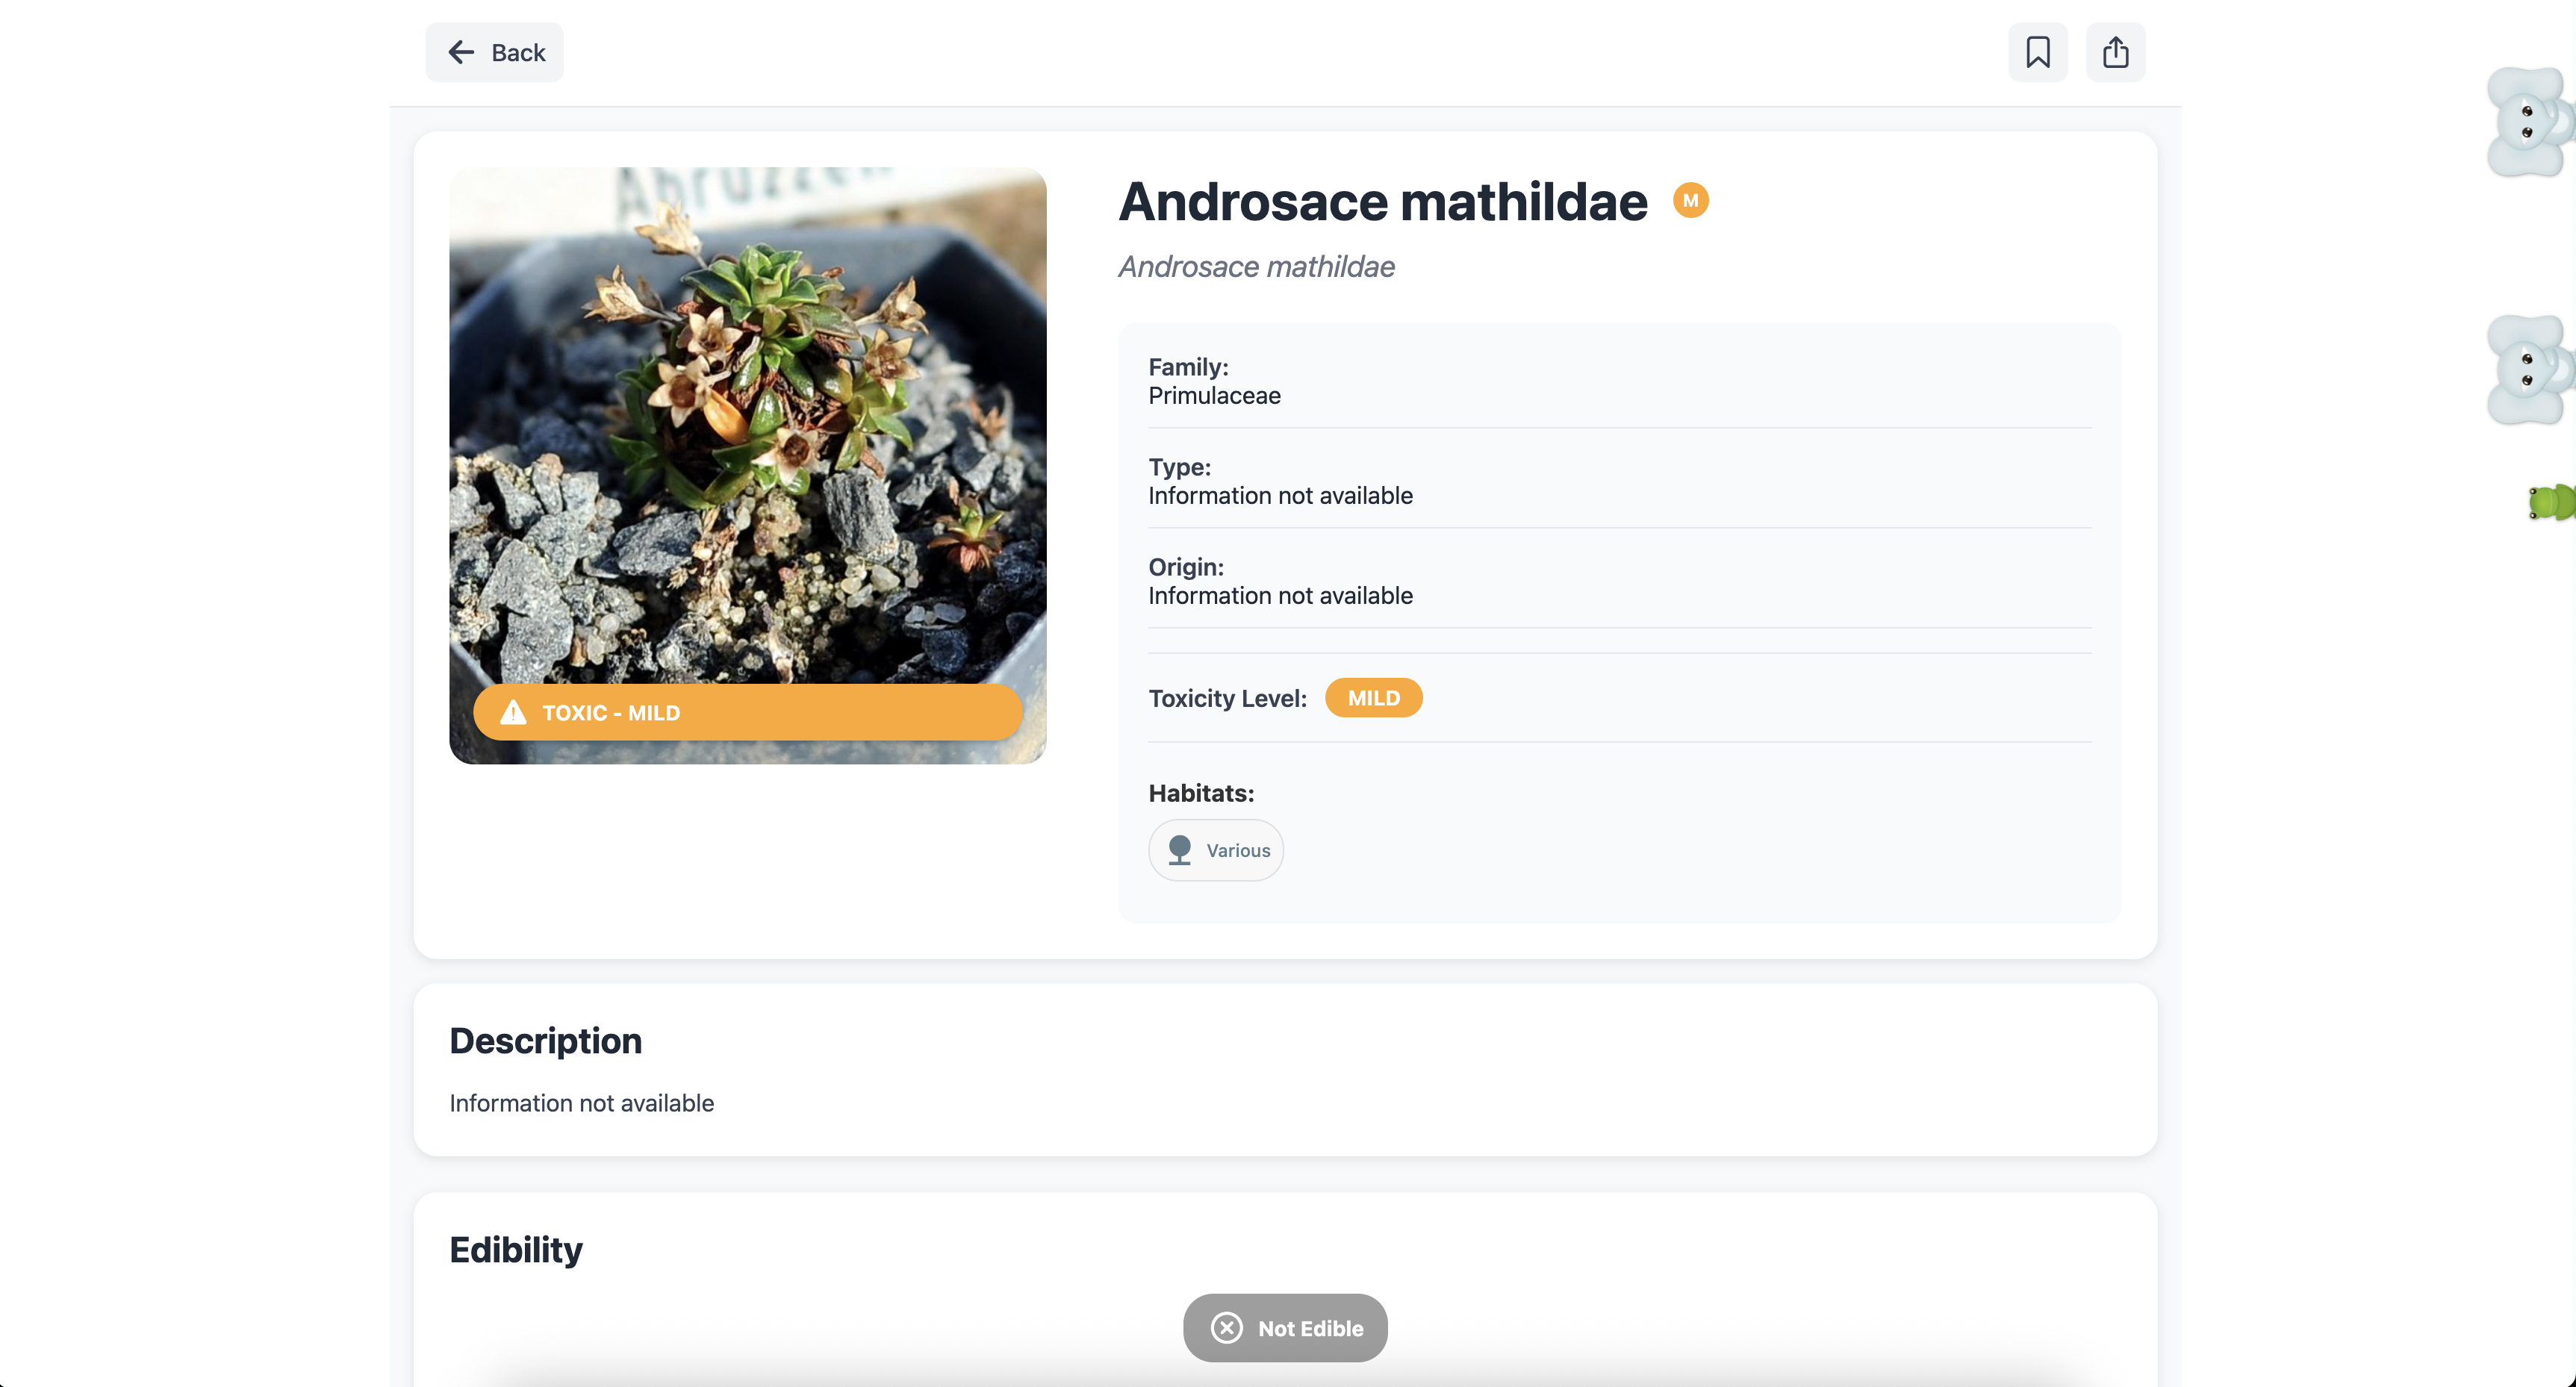Screen dimensions: 2576x1387
Task: Bookmark this plant with the bookmark icon
Action: coord(2037,52)
